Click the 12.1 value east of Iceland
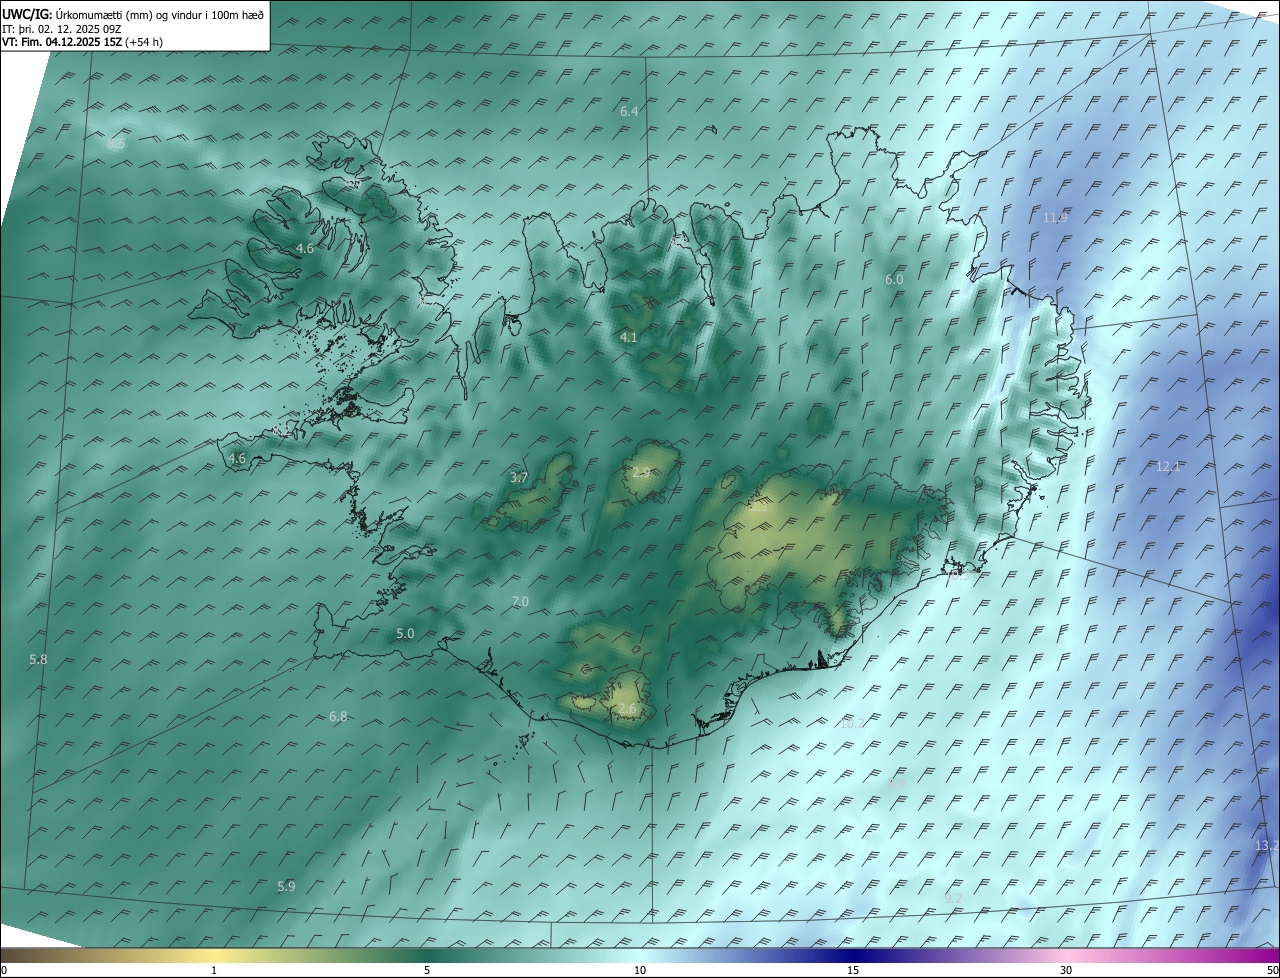Image resolution: width=1280 pixels, height=978 pixels. click(x=1168, y=466)
